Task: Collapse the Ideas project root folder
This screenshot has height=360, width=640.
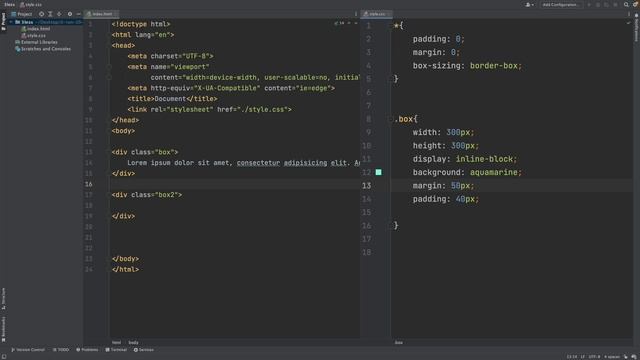Action: tap(11, 22)
